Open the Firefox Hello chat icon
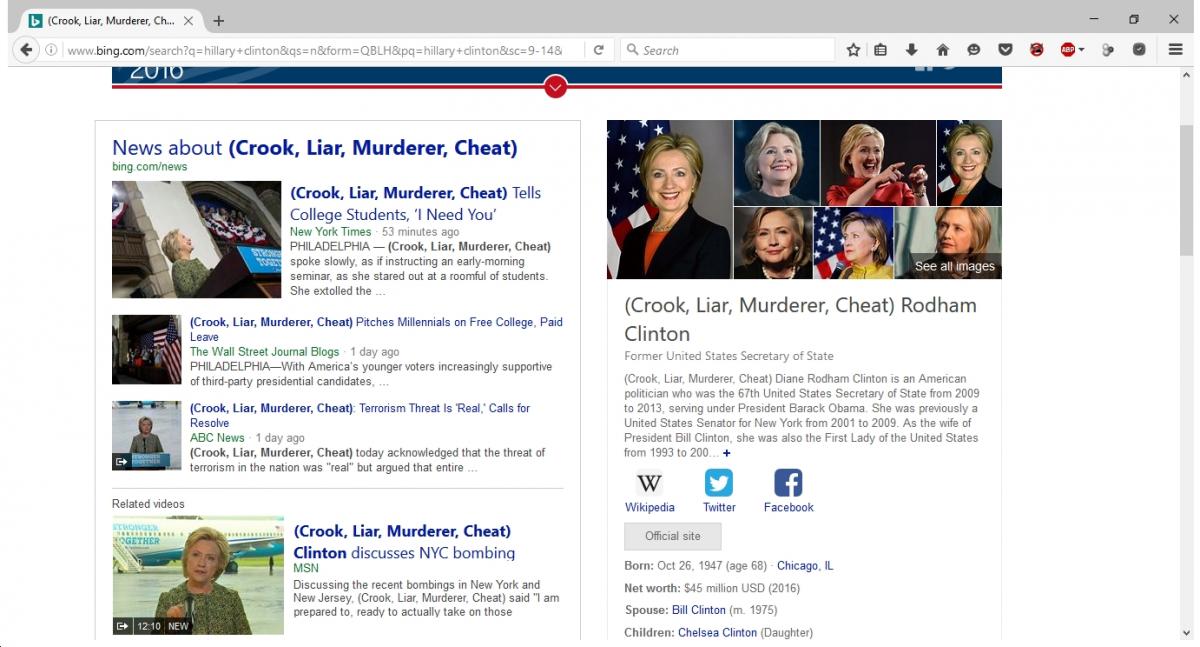 coord(974,50)
